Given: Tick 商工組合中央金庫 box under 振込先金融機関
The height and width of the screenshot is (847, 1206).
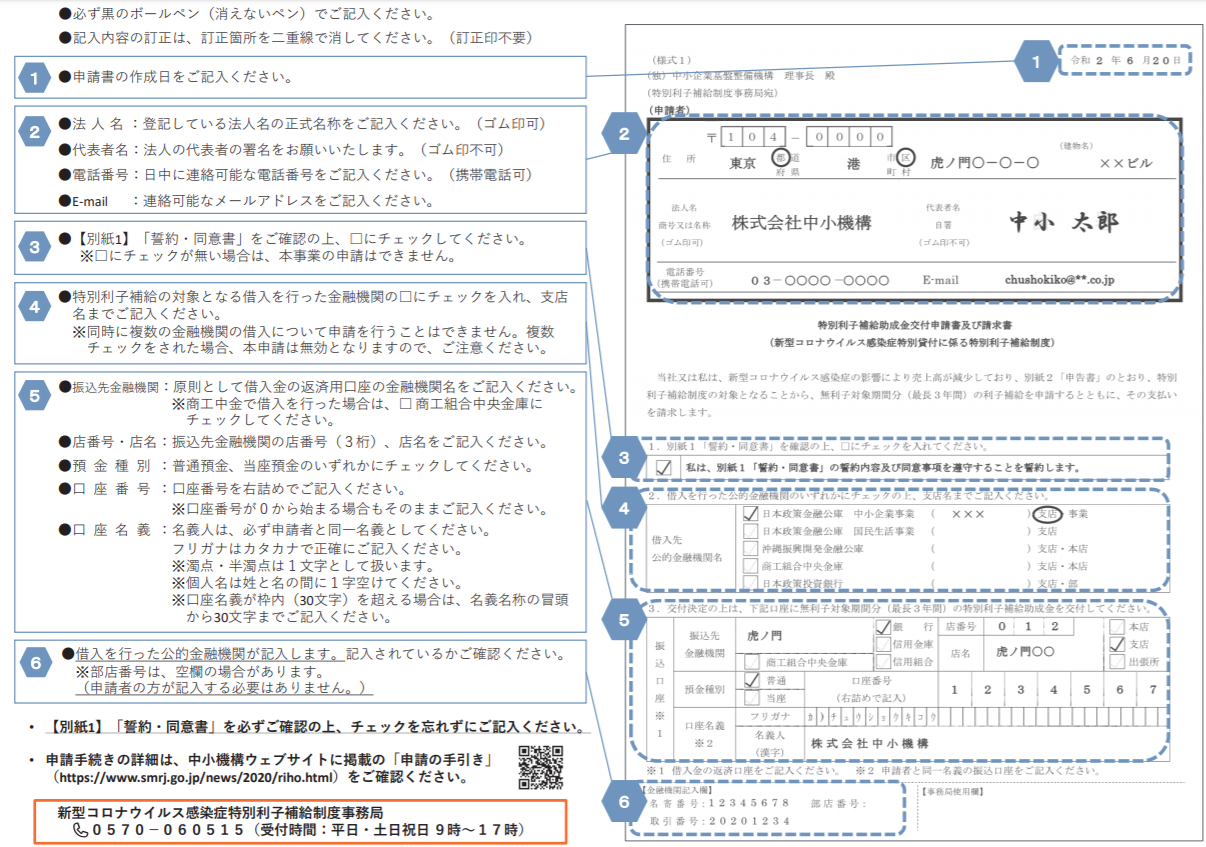Looking at the screenshot, I should pyautogui.click(x=751, y=662).
